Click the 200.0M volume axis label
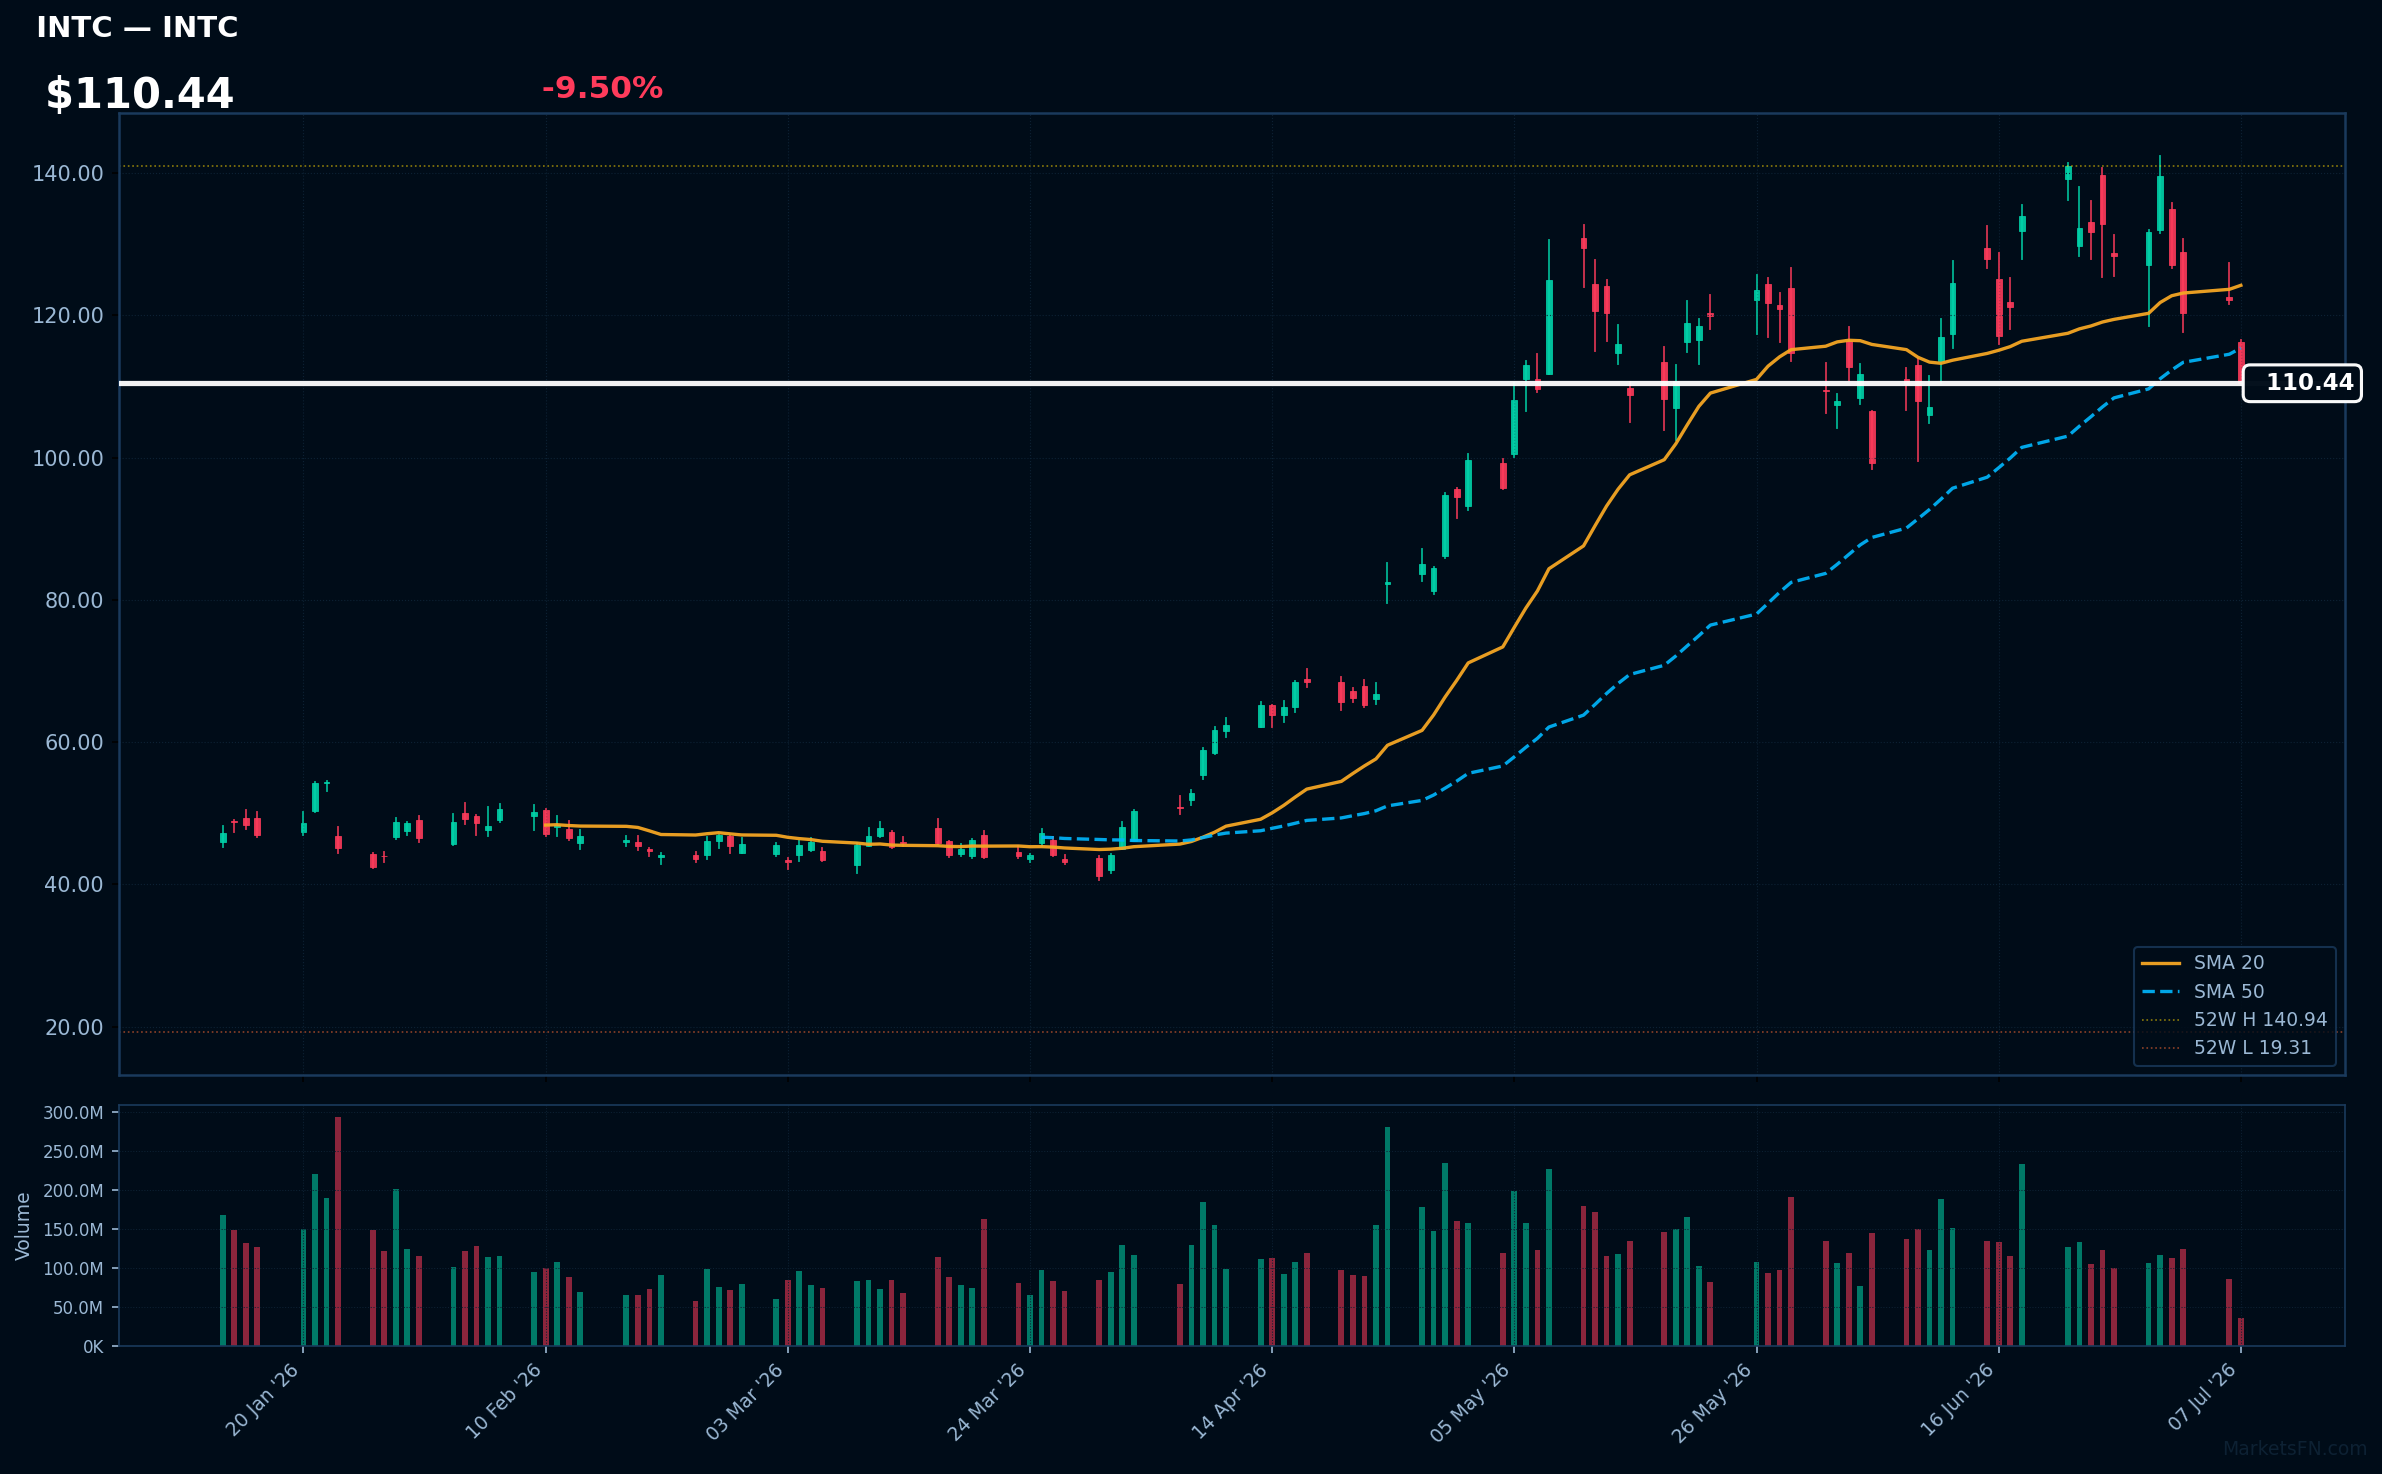 pos(73,1191)
